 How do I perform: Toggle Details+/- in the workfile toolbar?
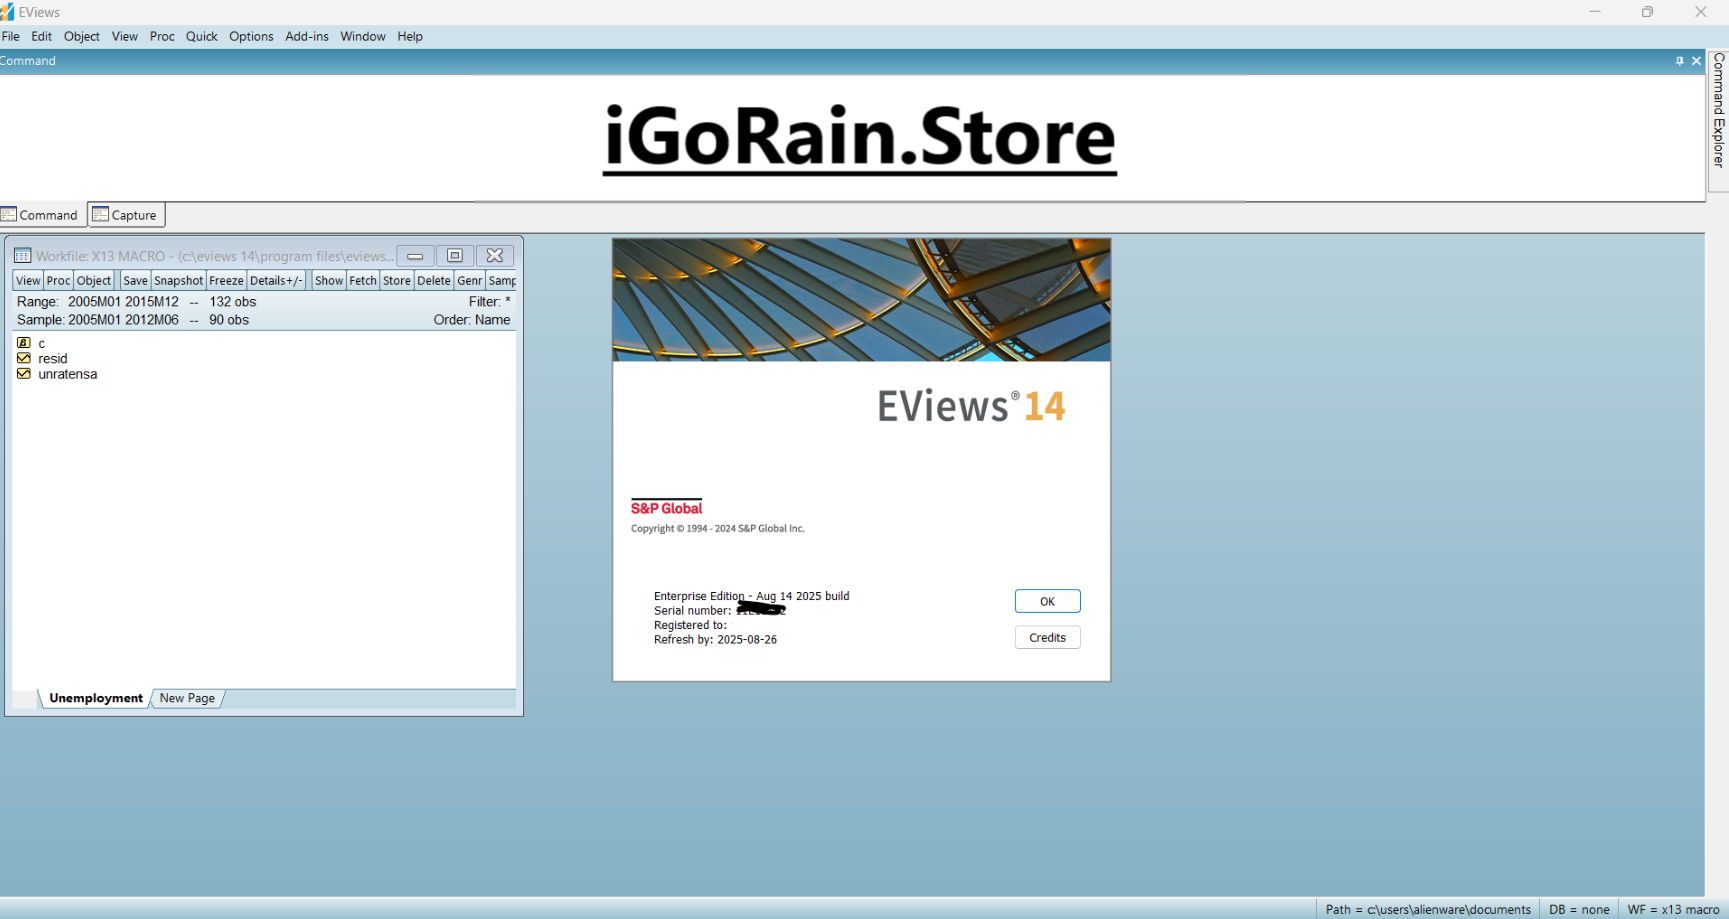point(276,280)
